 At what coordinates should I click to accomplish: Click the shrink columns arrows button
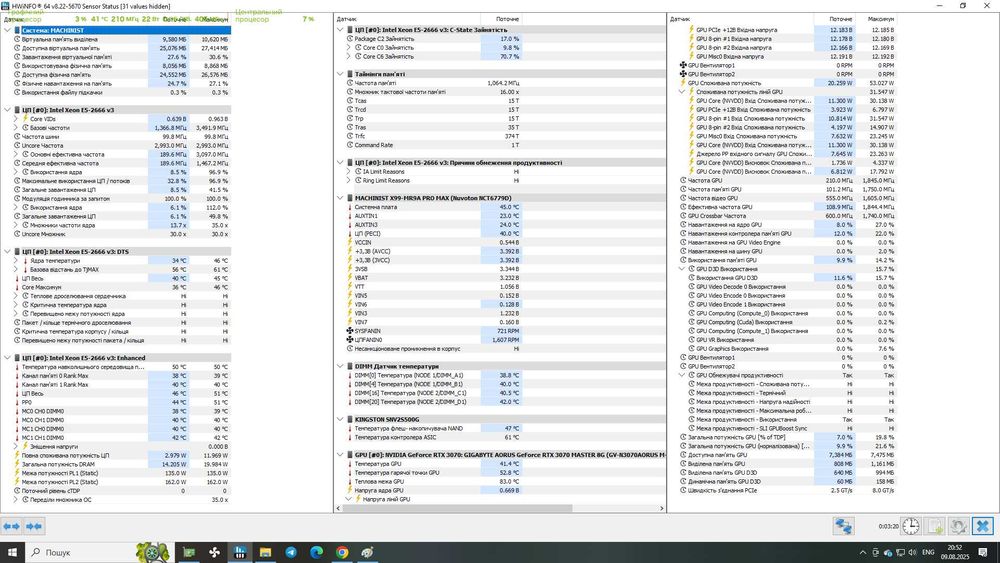(x=34, y=527)
